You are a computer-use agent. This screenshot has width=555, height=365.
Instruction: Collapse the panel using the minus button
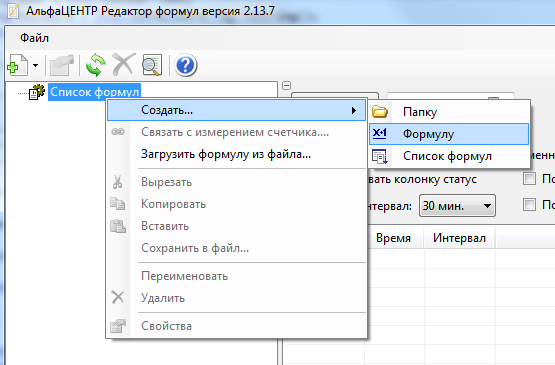(x=287, y=86)
